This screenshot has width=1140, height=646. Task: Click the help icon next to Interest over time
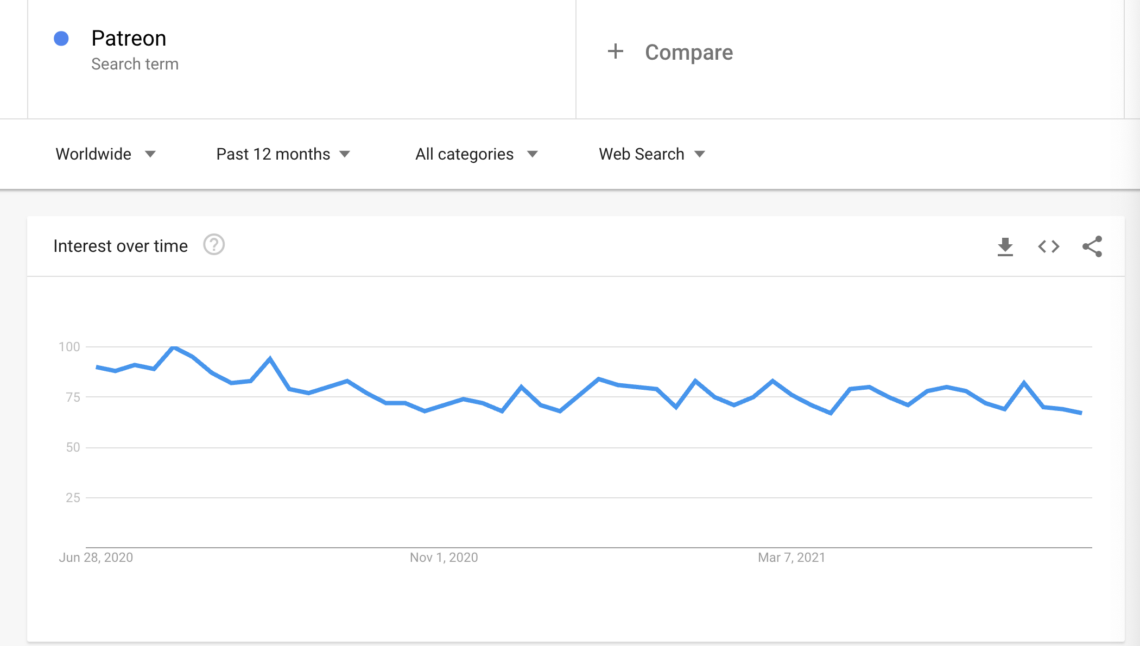pyautogui.click(x=214, y=244)
